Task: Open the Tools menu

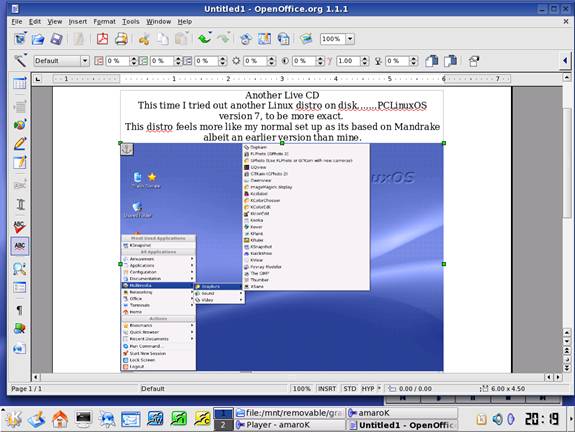Action: coord(131,22)
